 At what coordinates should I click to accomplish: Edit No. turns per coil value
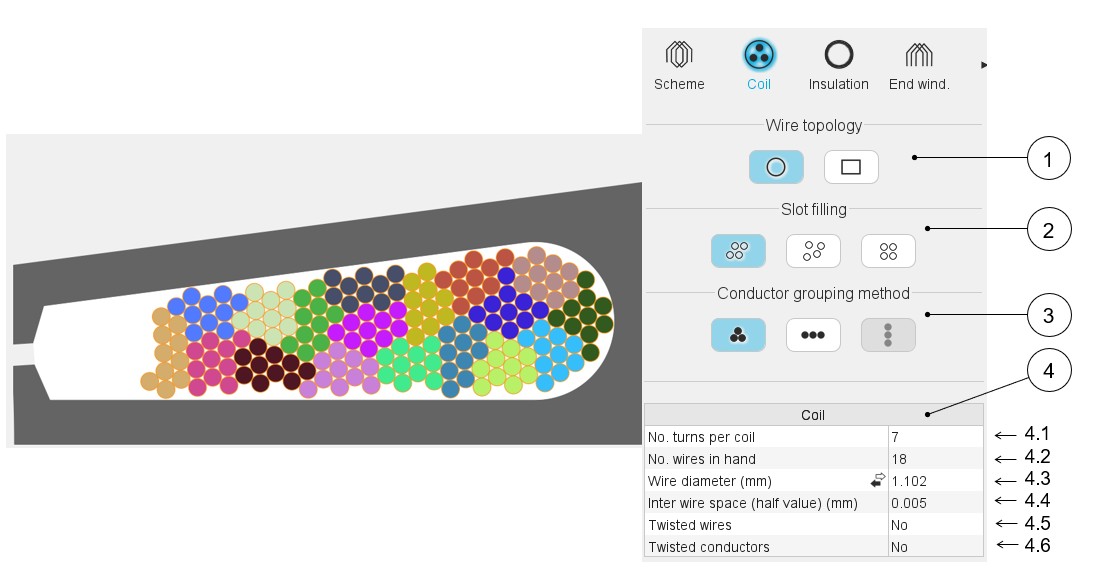pos(934,437)
